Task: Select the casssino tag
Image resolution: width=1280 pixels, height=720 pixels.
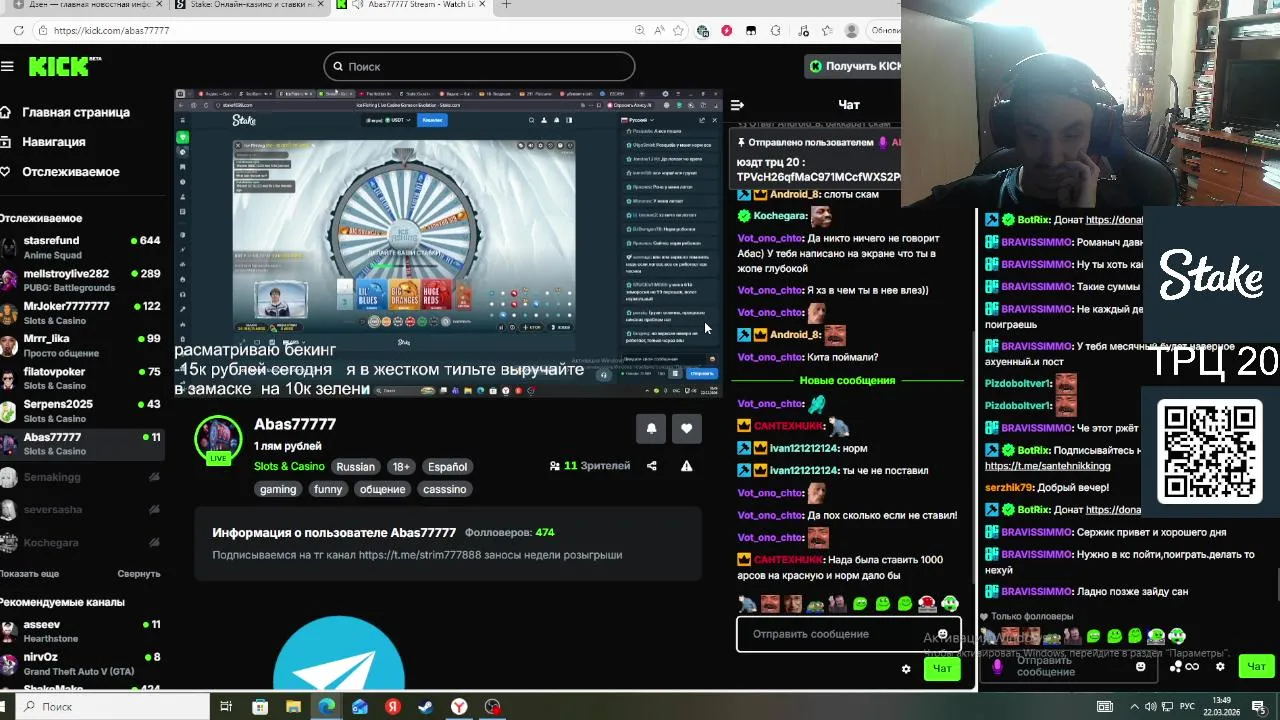Action: coord(444,489)
